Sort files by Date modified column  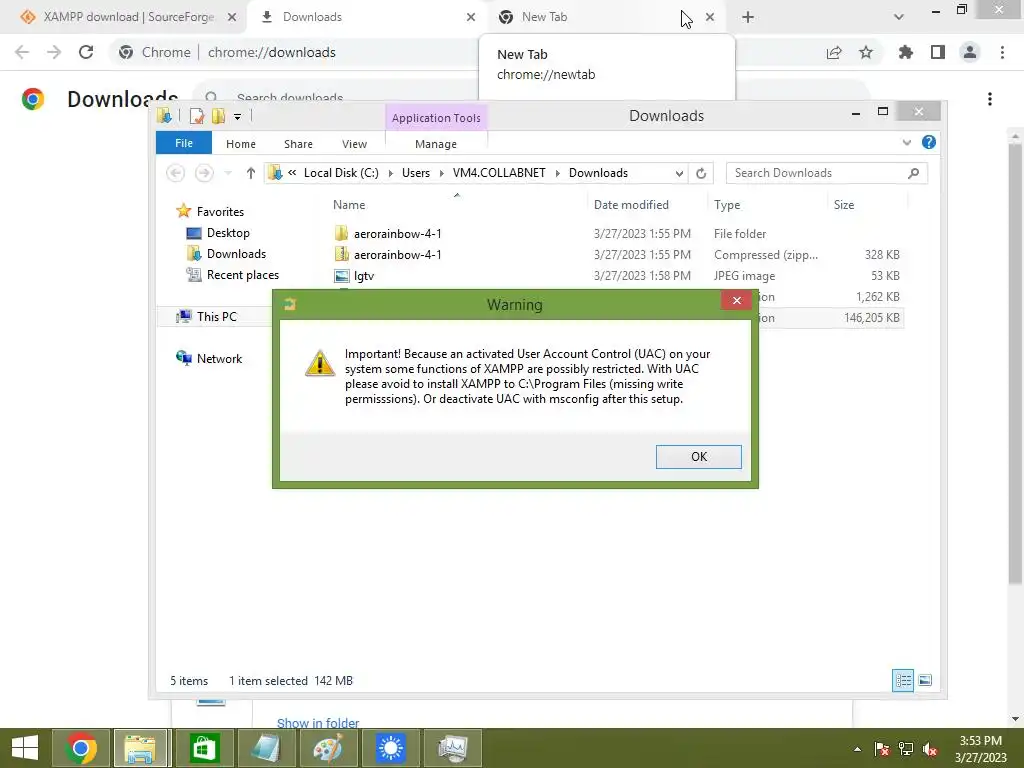click(x=631, y=205)
